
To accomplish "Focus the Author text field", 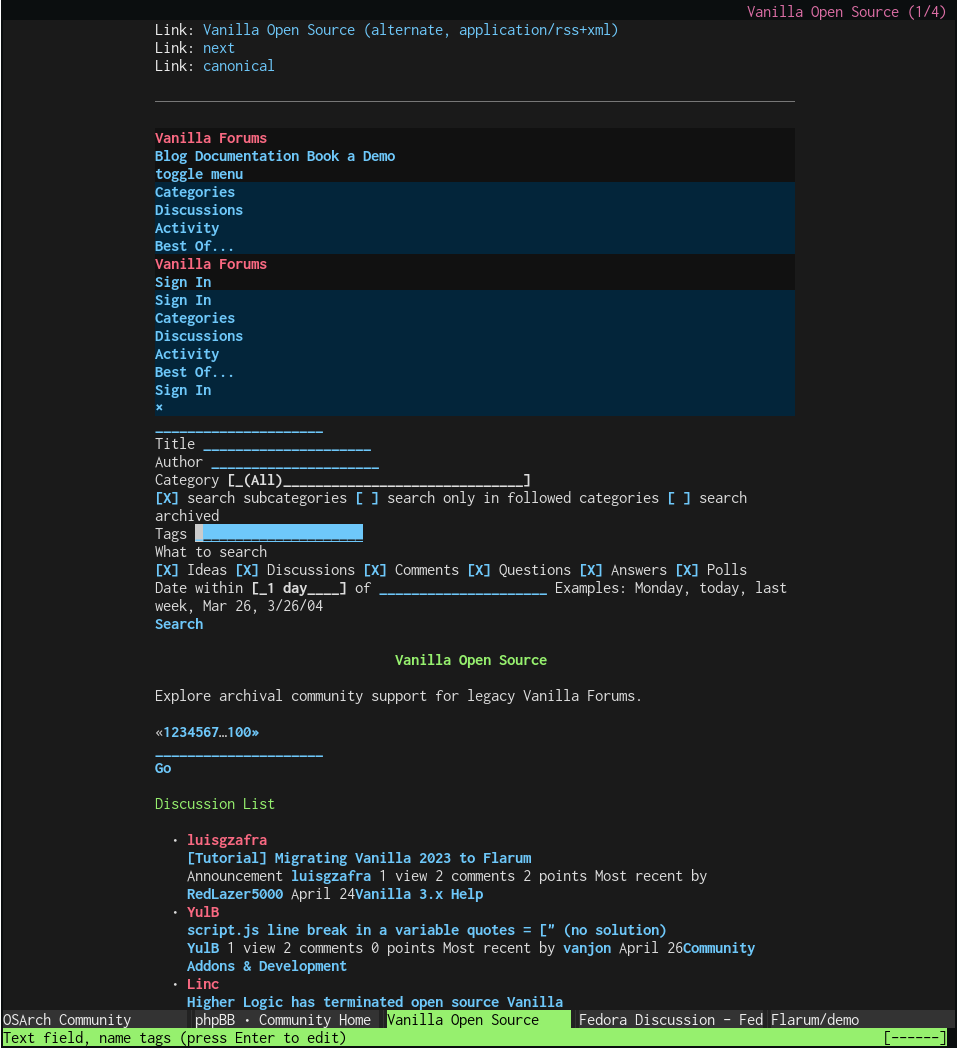I will [295, 462].
